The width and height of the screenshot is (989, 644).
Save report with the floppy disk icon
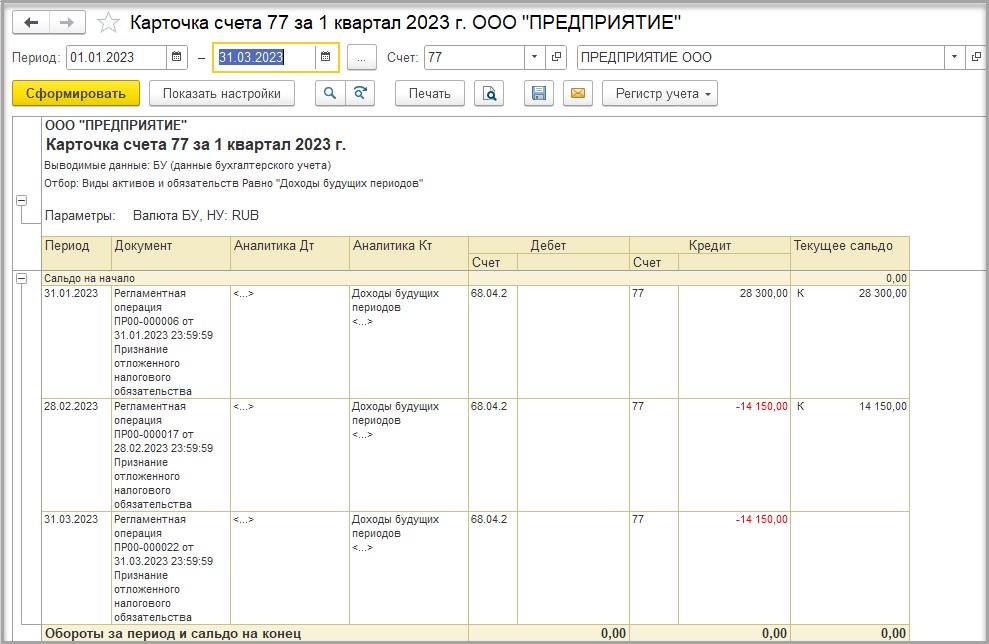click(539, 93)
